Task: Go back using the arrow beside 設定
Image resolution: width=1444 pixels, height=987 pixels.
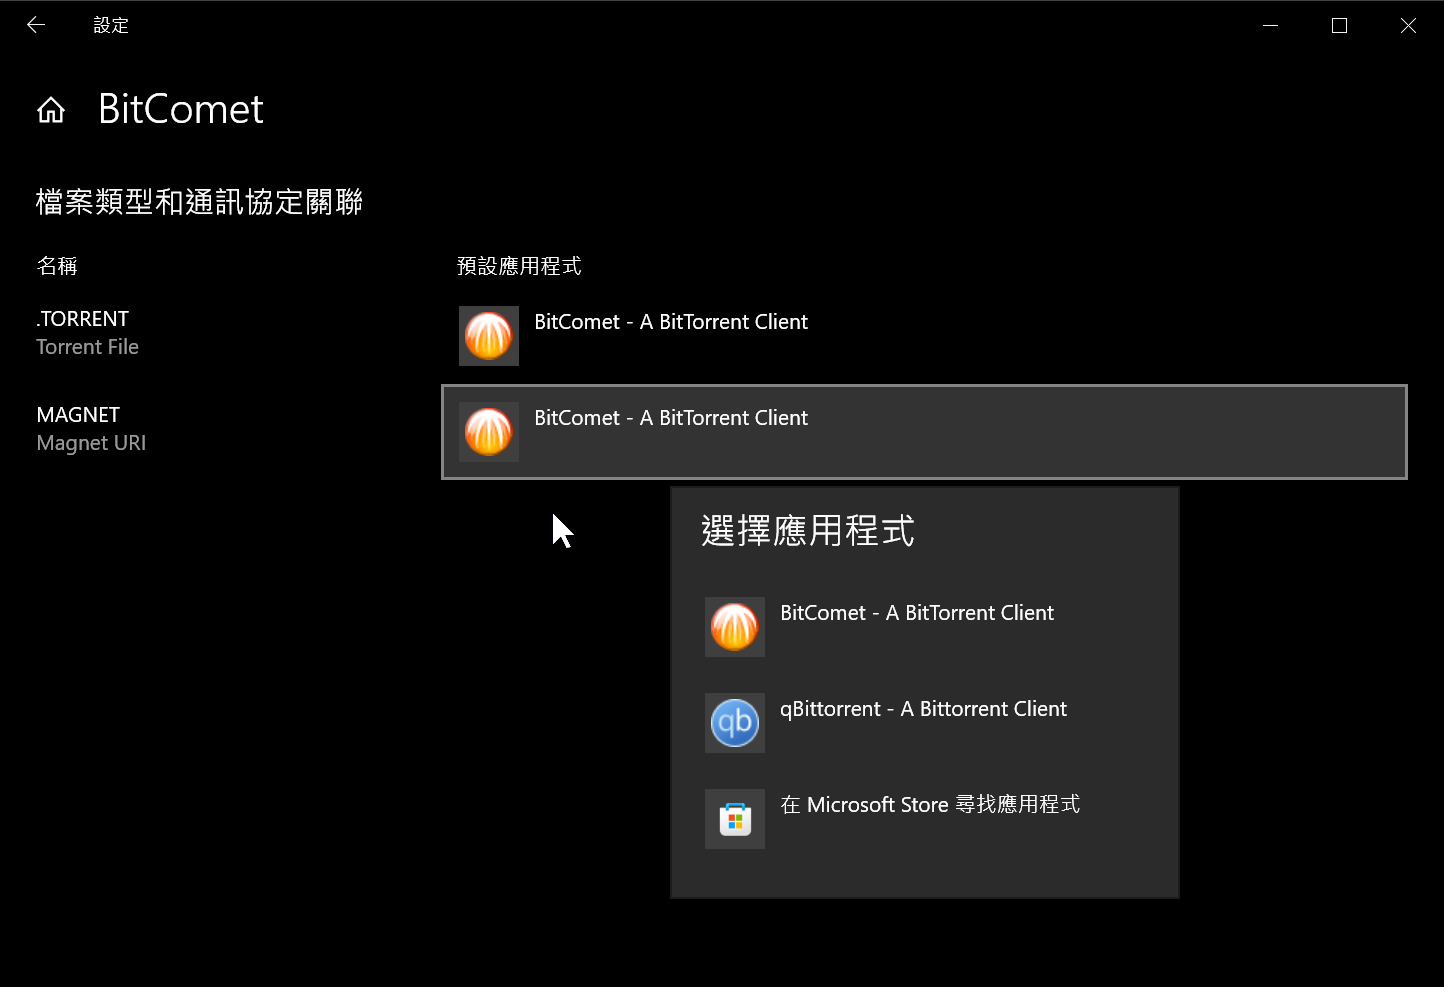Action: pyautogui.click(x=36, y=25)
